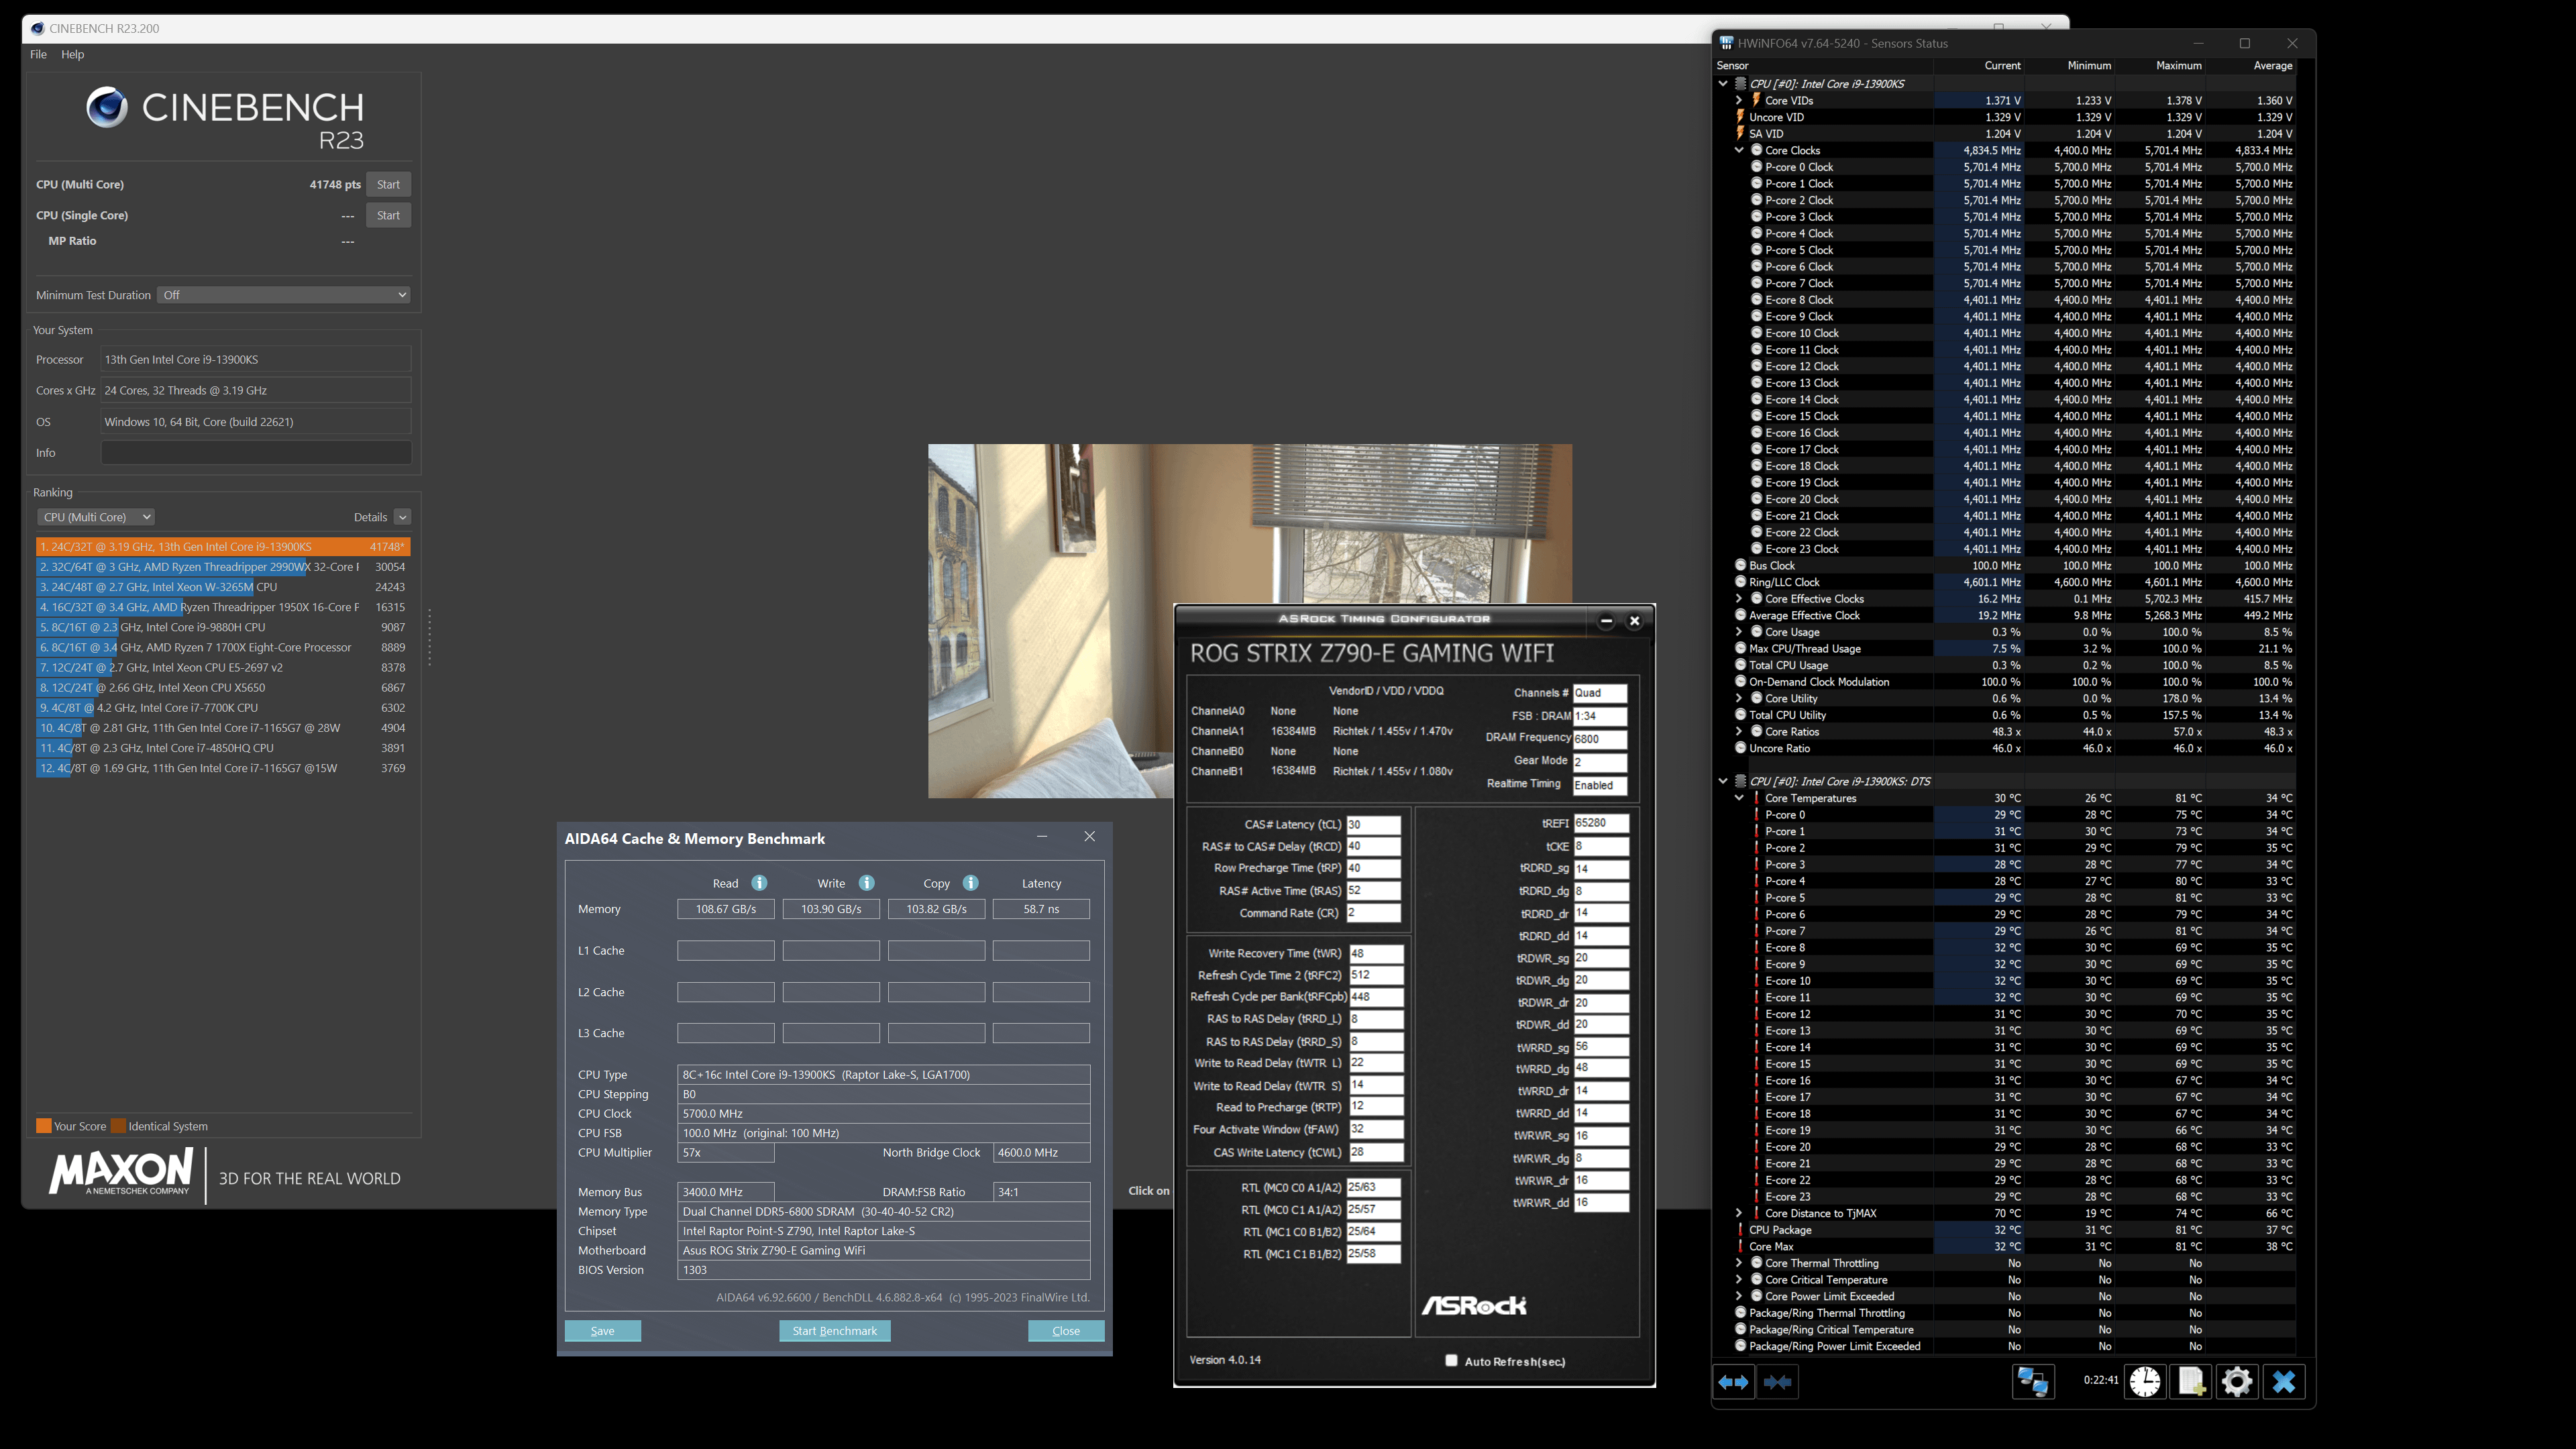Expand the Core VIDs sensor group
The height and width of the screenshot is (1449, 2576).
pos(1739,100)
